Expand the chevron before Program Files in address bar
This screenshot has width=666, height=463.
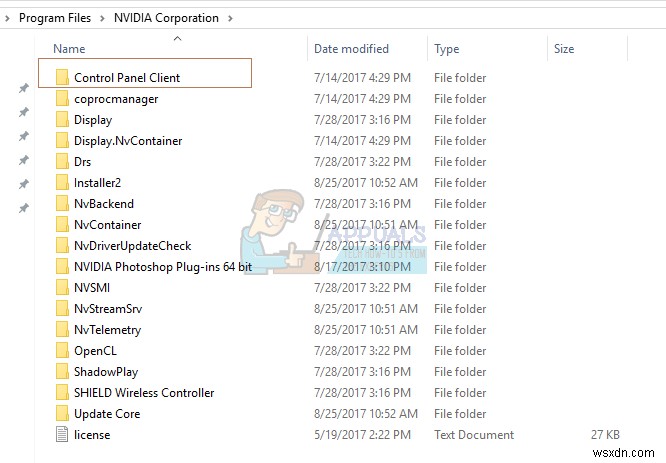coord(7,18)
